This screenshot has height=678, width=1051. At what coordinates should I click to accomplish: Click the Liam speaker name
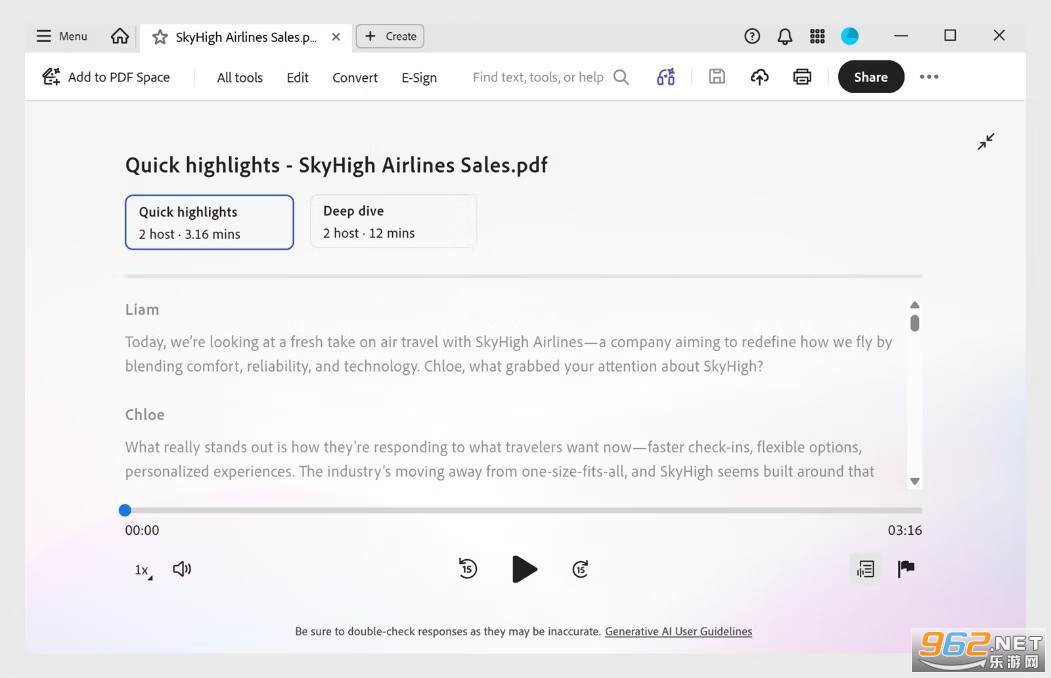[x=142, y=310]
